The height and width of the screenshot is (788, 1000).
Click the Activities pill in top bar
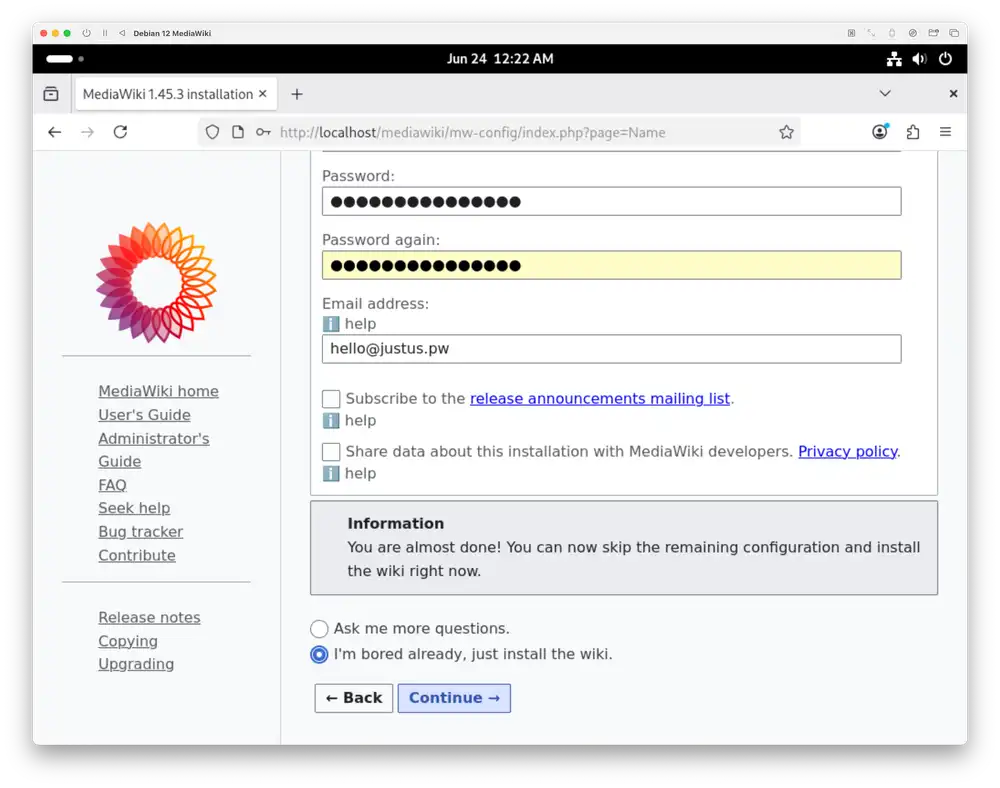pyautogui.click(x=60, y=59)
